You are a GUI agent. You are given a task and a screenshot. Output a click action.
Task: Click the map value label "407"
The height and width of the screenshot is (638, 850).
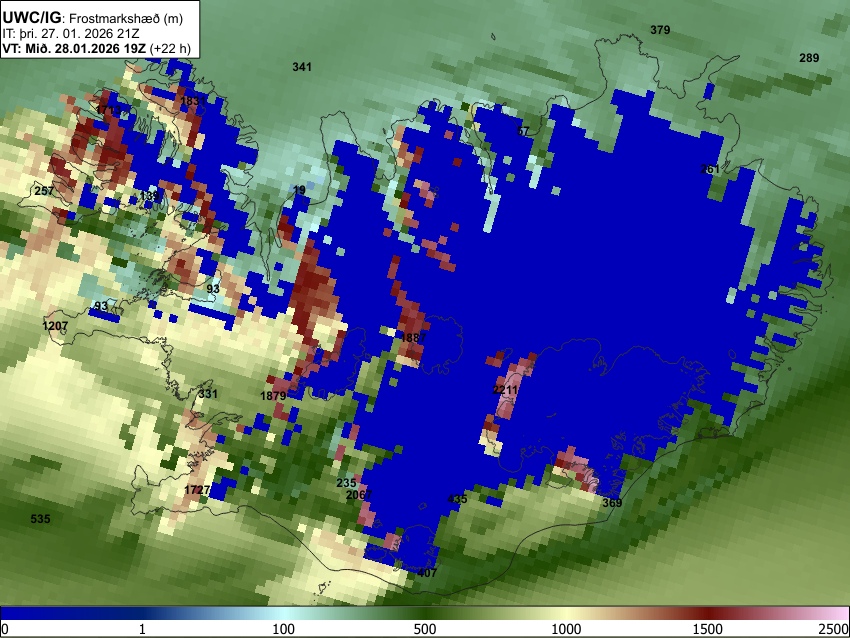[427, 572]
